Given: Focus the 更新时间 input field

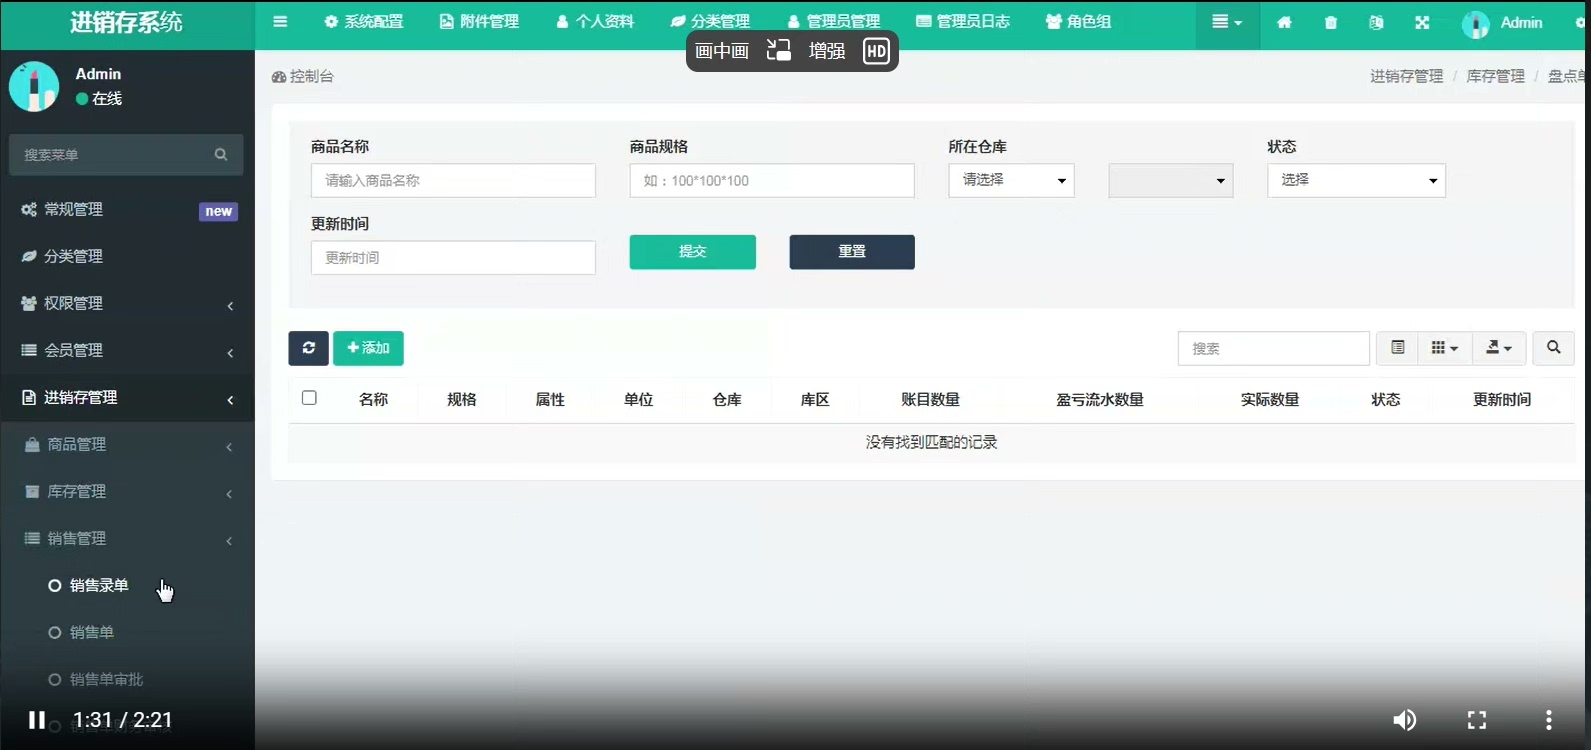Looking at the screenshot, I should pos(453,257).
